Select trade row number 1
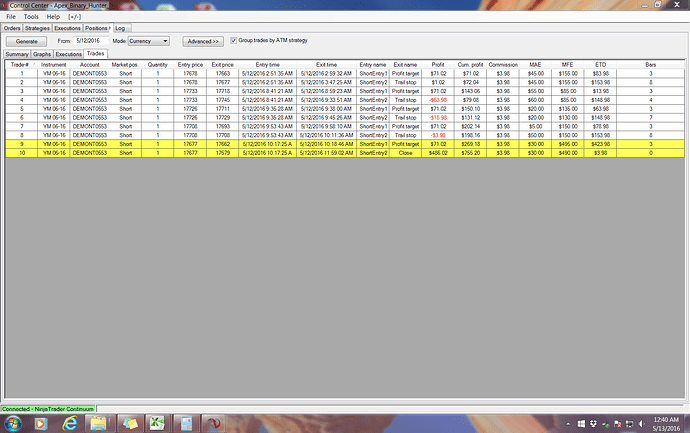Image resolution: width=690 pixels, height=433 pixels. (345, 73)
